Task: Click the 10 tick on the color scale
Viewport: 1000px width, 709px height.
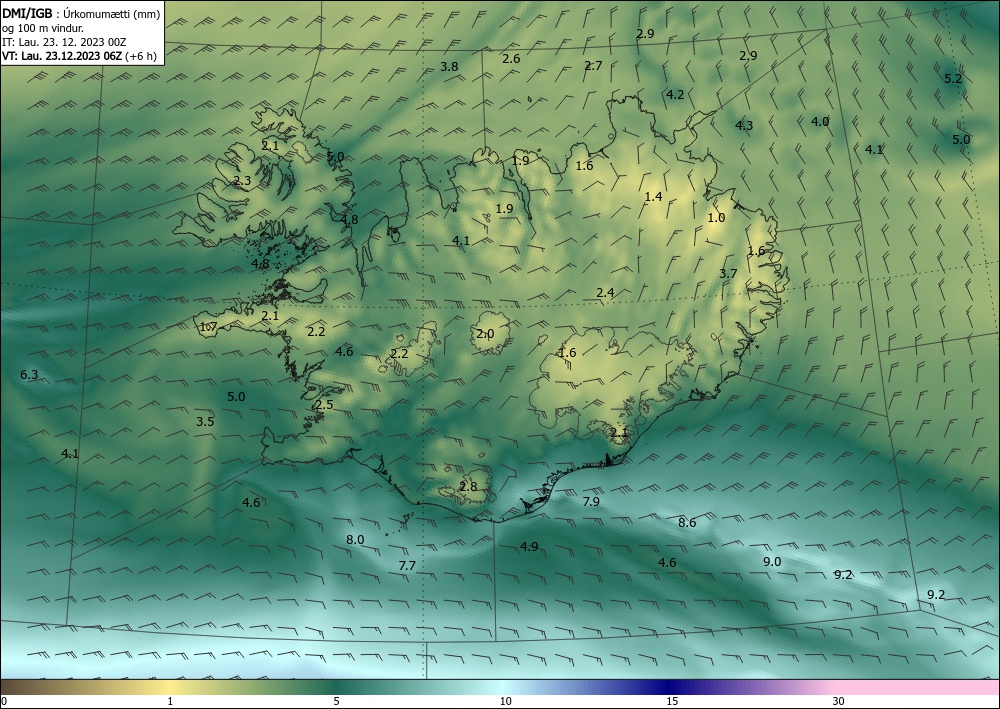Action: pos(505,701)
